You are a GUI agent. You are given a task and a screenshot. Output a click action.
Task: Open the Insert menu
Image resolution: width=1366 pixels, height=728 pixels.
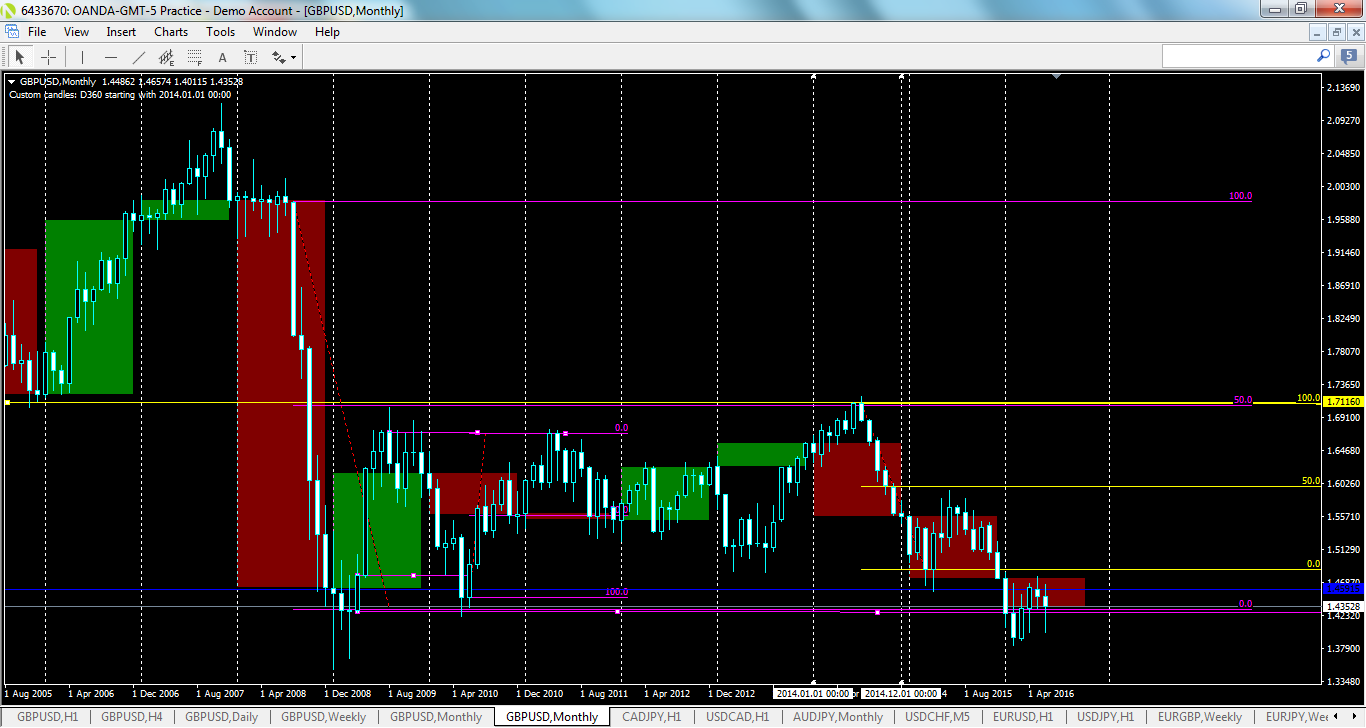coord(120,31)
